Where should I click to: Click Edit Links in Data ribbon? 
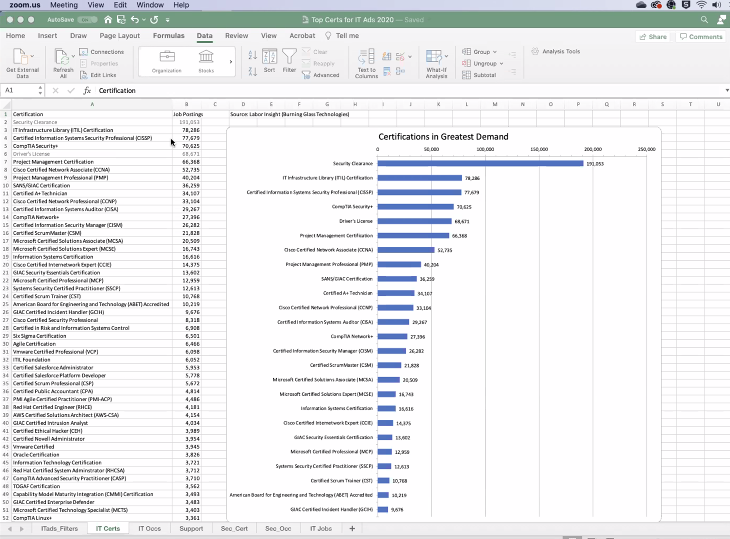click(98, 75)
